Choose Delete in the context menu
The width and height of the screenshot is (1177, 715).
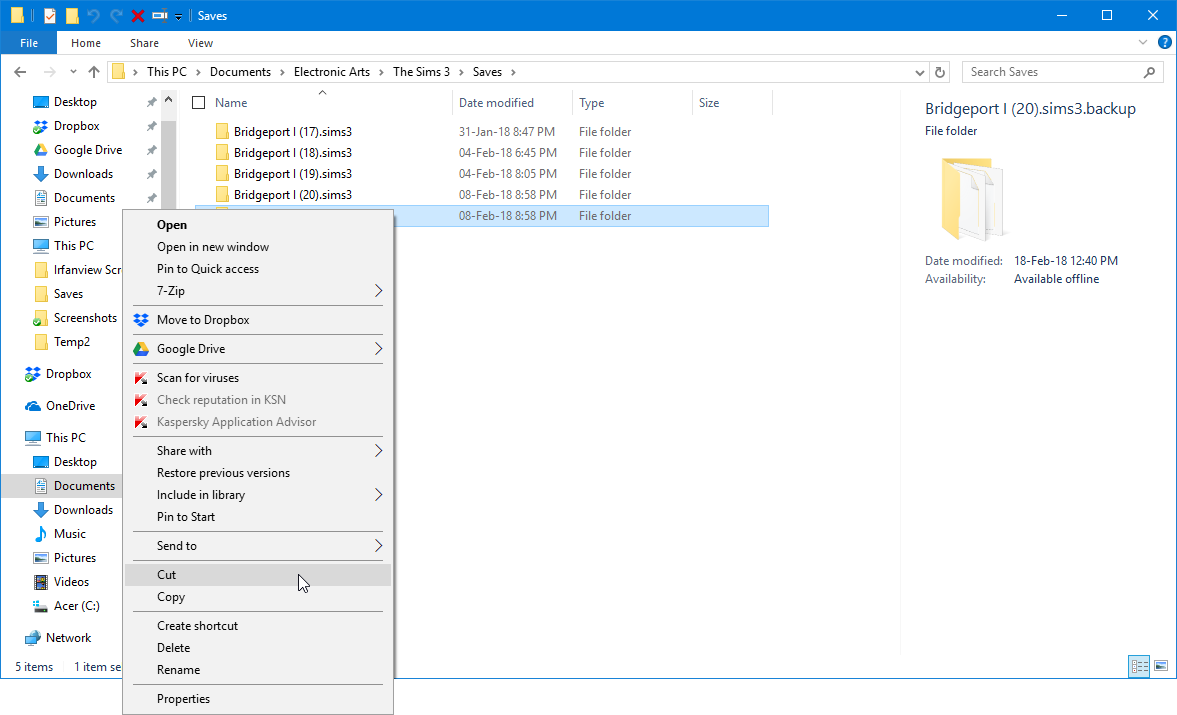pos(258,647)
